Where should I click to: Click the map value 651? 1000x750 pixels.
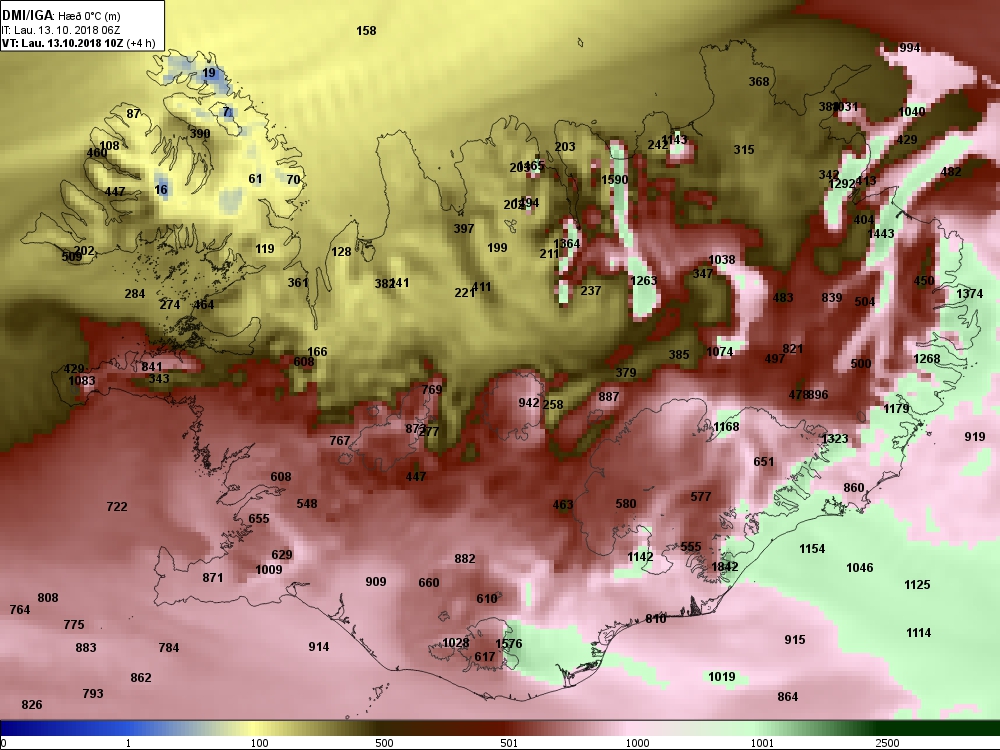(763, 462)
